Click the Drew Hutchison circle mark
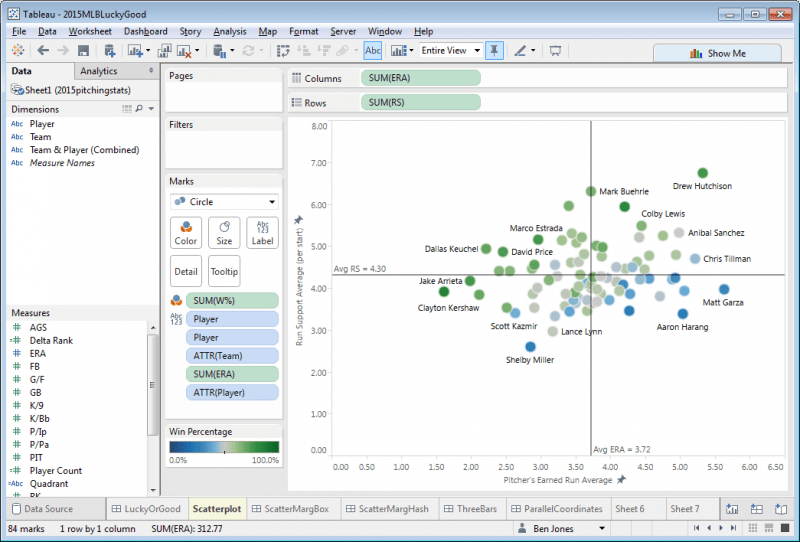Viewport: 800px width, 542px height. 703,173
